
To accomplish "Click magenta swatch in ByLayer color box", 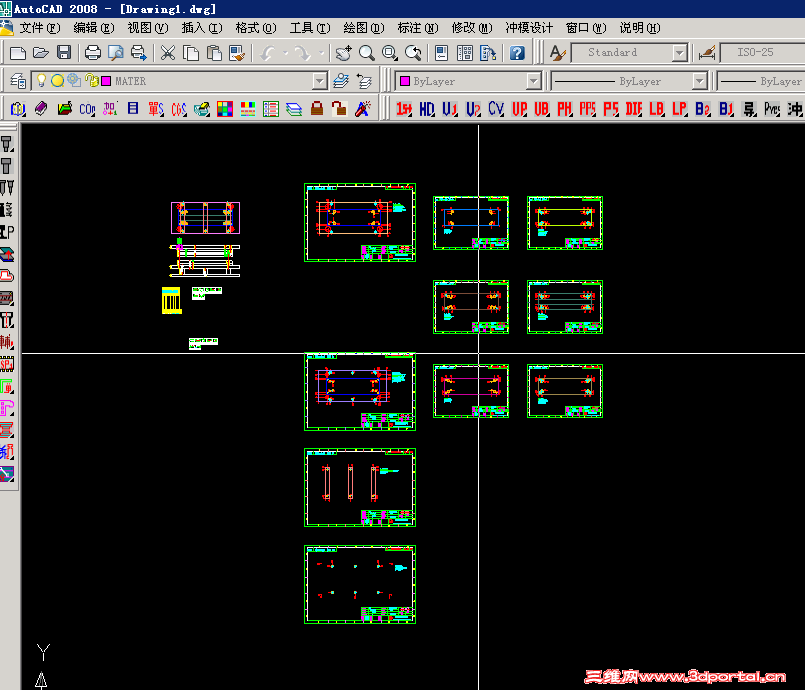I will click(405, 81).
